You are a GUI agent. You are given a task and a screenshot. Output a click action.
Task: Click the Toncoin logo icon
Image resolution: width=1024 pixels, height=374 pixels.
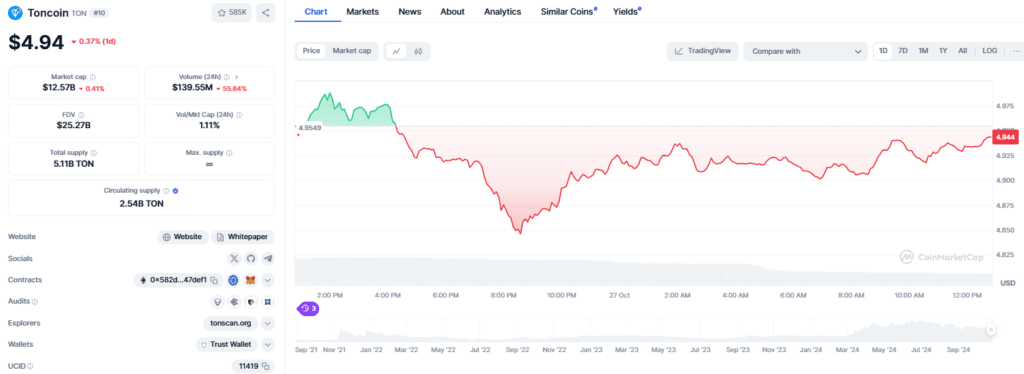click(x=15, y=12)
